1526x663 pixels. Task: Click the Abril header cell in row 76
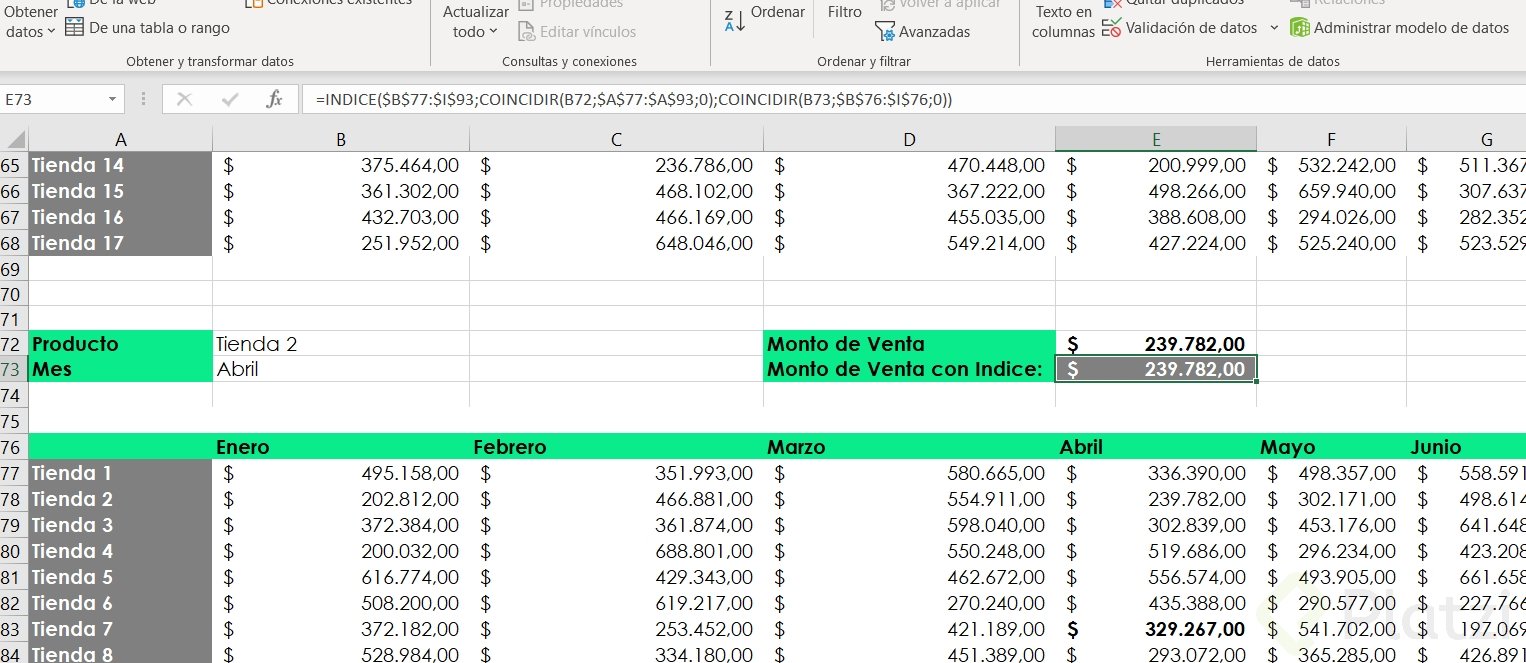click(1156, 447)
